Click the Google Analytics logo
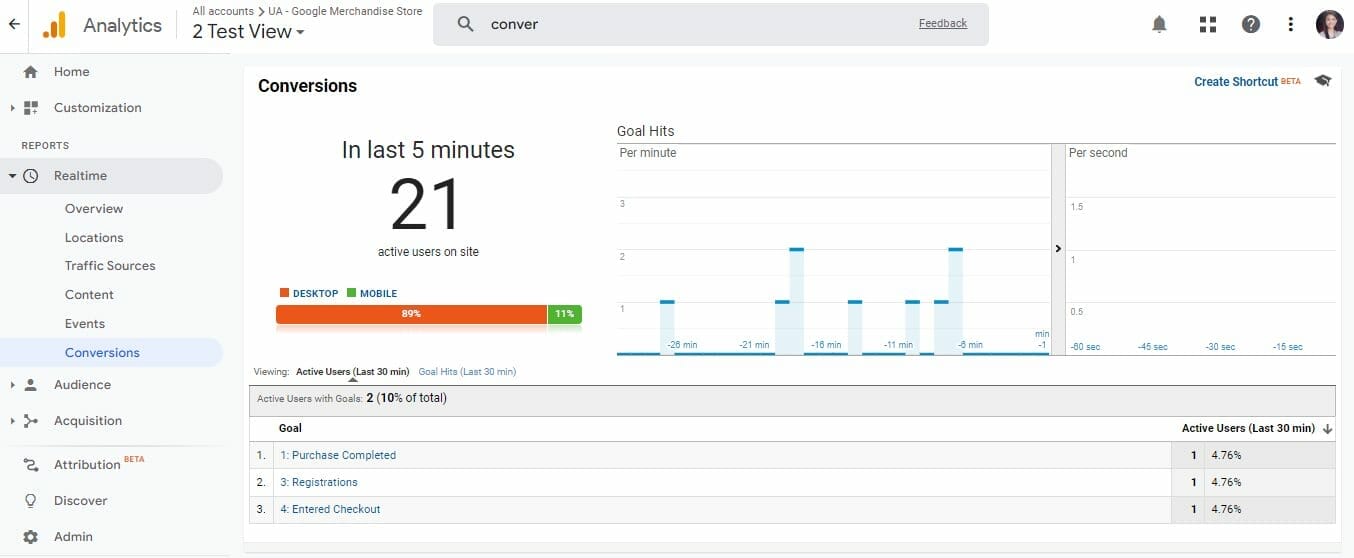Viewport: 1354px width, 558px height. (54, 25)
